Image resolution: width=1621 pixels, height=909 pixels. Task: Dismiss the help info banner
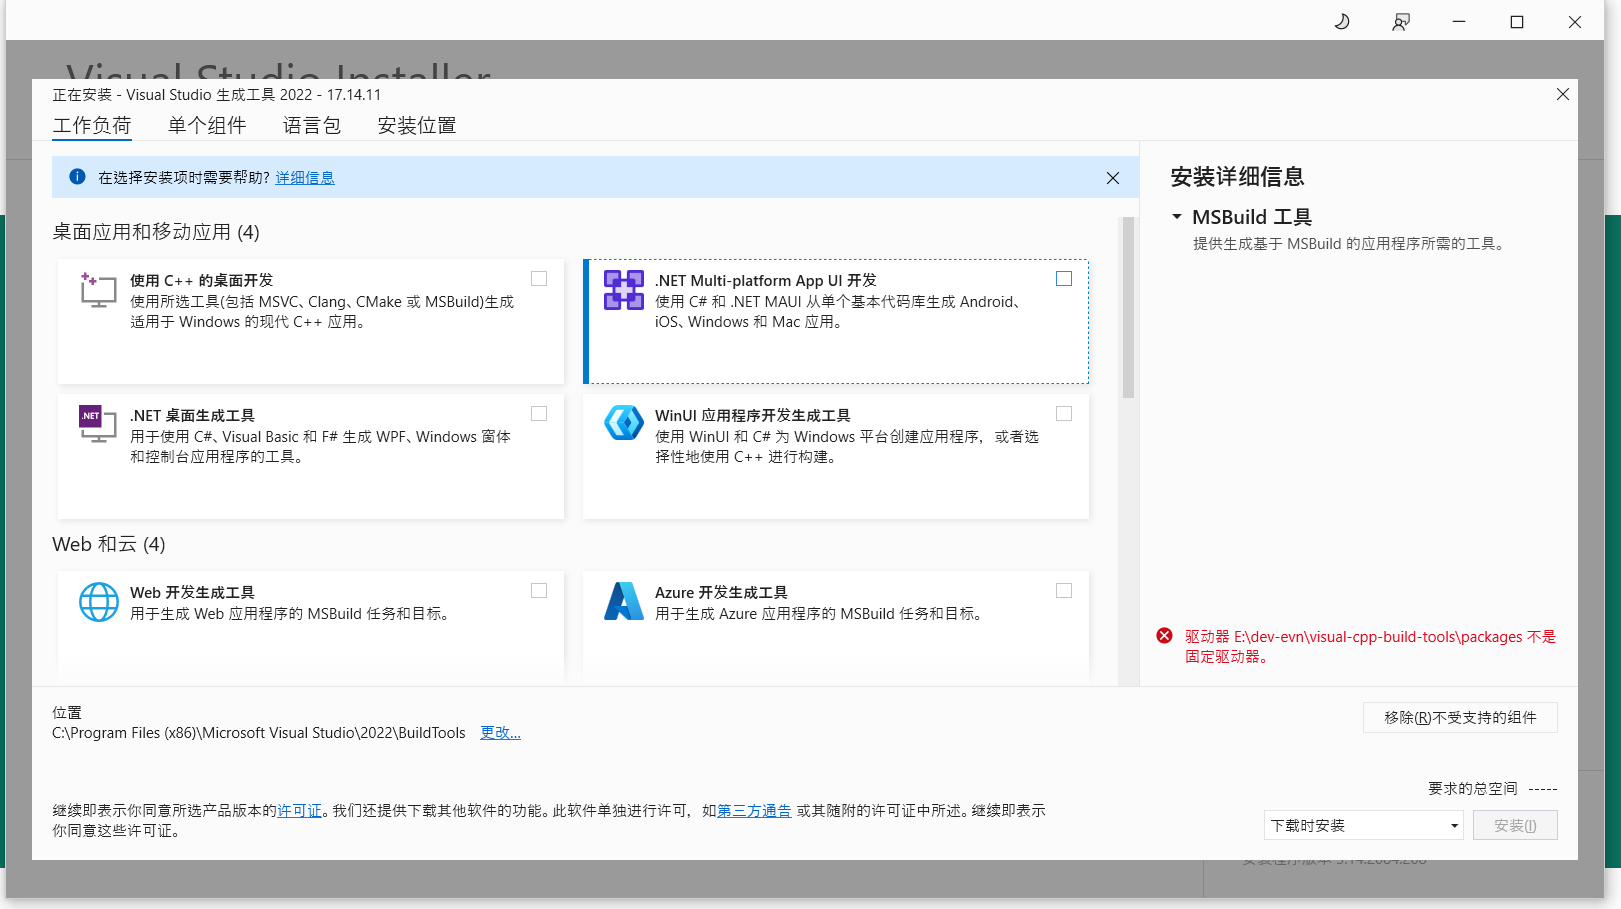(x=1113, y=178)
